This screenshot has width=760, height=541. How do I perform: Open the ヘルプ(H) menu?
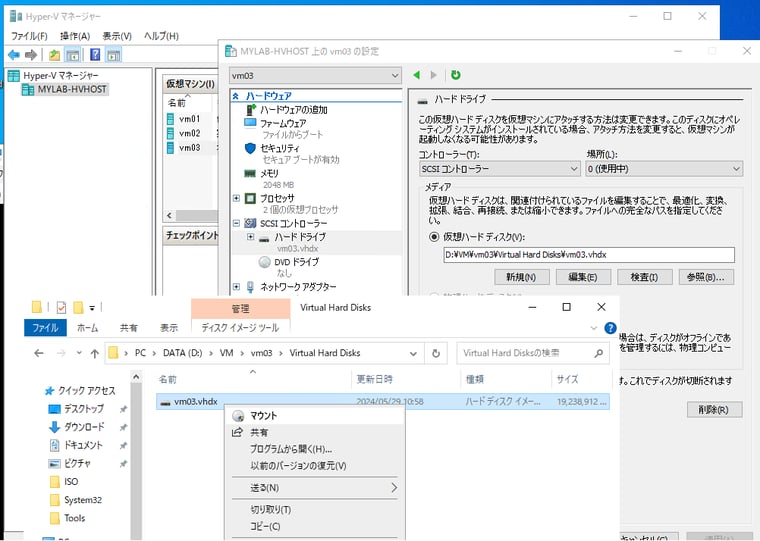click(x=161, y=36)
